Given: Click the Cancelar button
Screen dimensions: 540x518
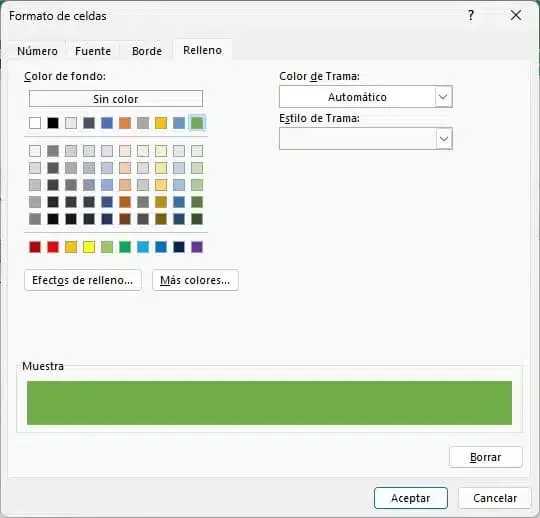Looking at the screenshot, I should (495, 498).
